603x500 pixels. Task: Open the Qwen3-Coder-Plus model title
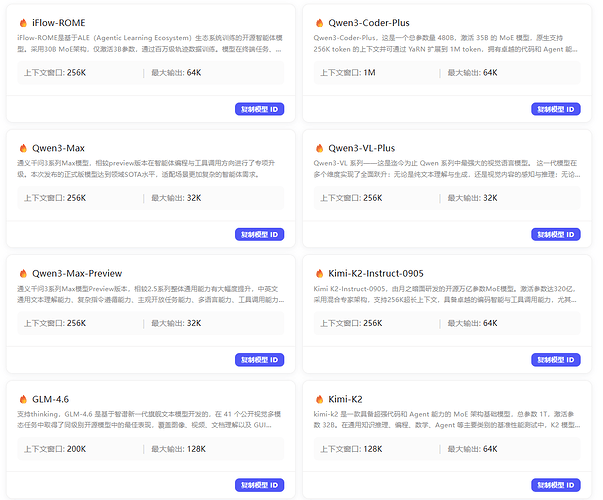click(375, 22)
